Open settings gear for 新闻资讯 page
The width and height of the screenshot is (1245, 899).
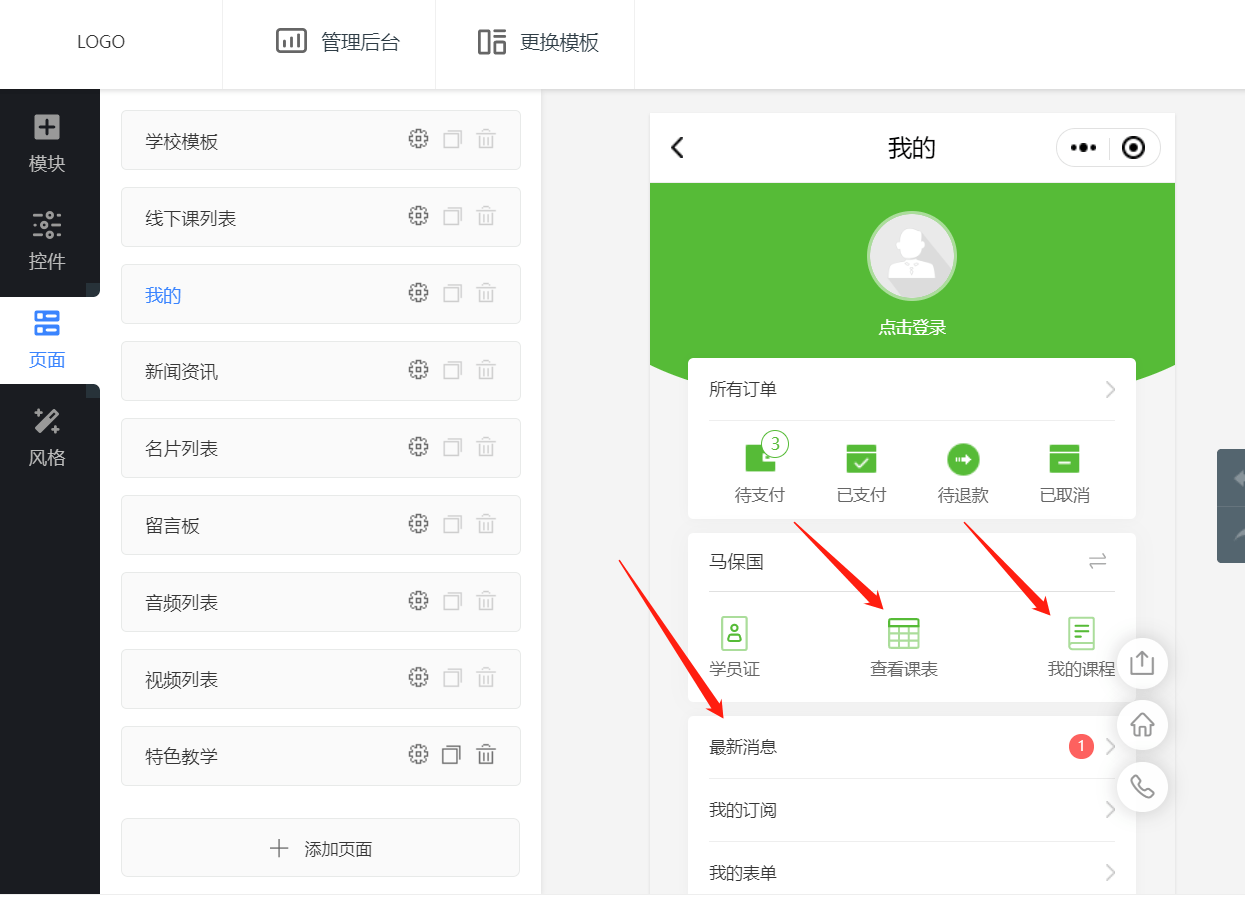click(418, 370)
